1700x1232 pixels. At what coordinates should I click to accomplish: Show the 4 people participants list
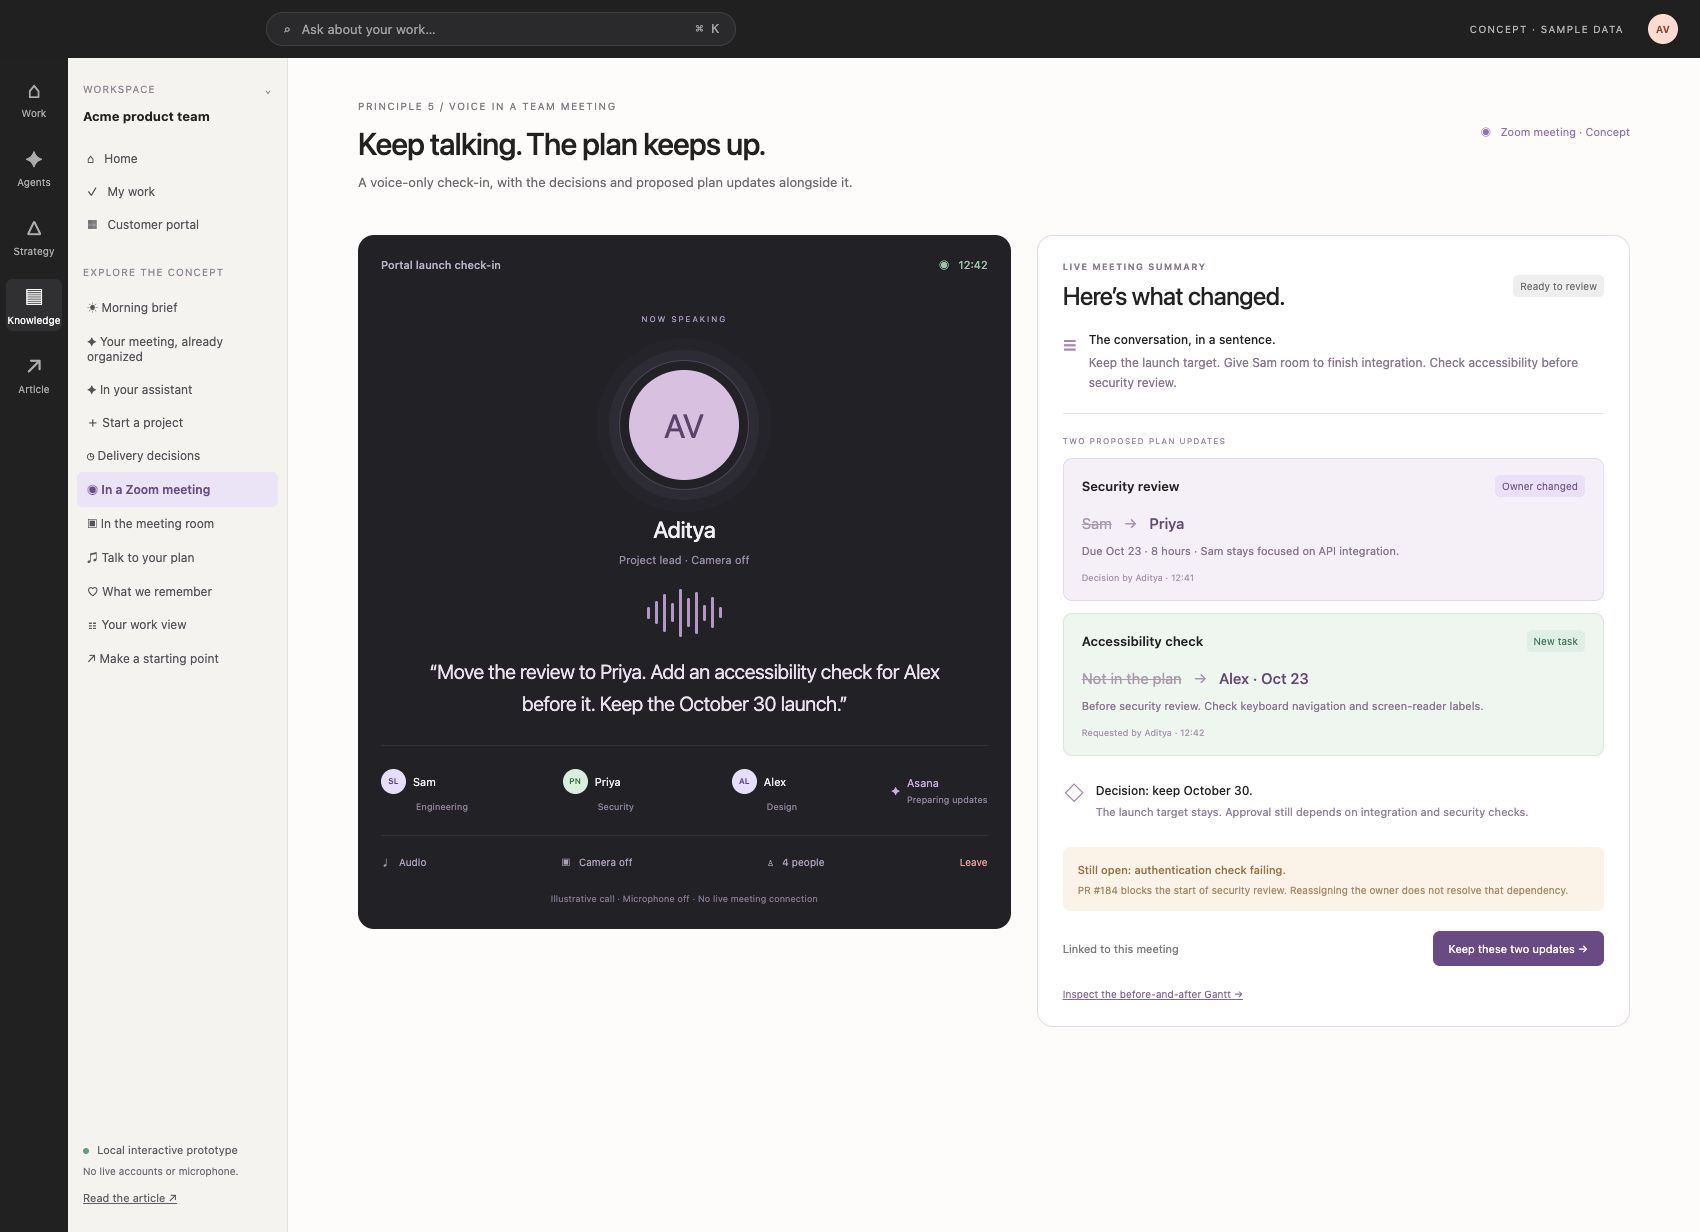[795, 862]
